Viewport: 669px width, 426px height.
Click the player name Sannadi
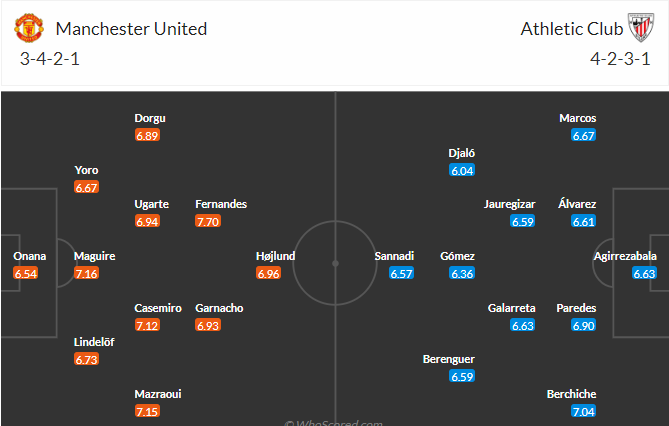click(394, 256)
